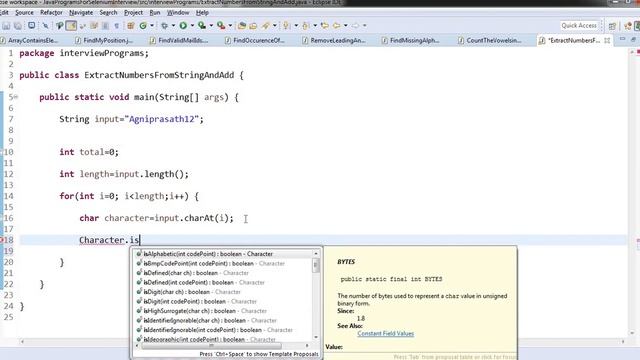Collapse the main method fold marker
The height and width of the screenshot is (360, 640).
coord(16,97)
